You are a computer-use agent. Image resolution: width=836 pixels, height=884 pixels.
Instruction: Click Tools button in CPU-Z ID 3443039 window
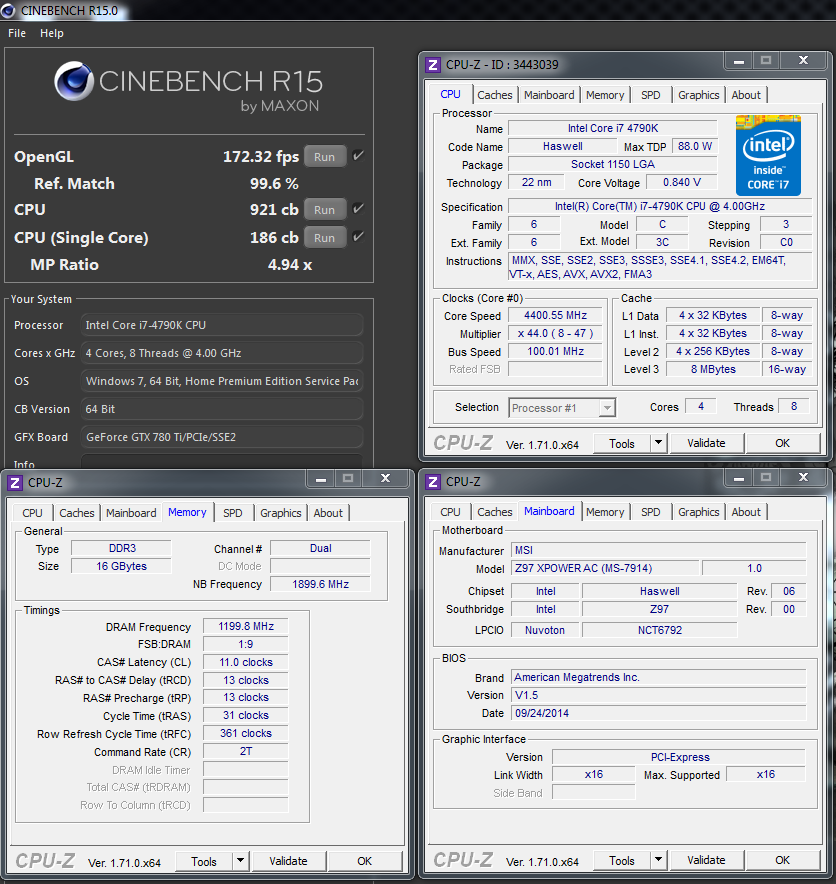click(622, 444)
